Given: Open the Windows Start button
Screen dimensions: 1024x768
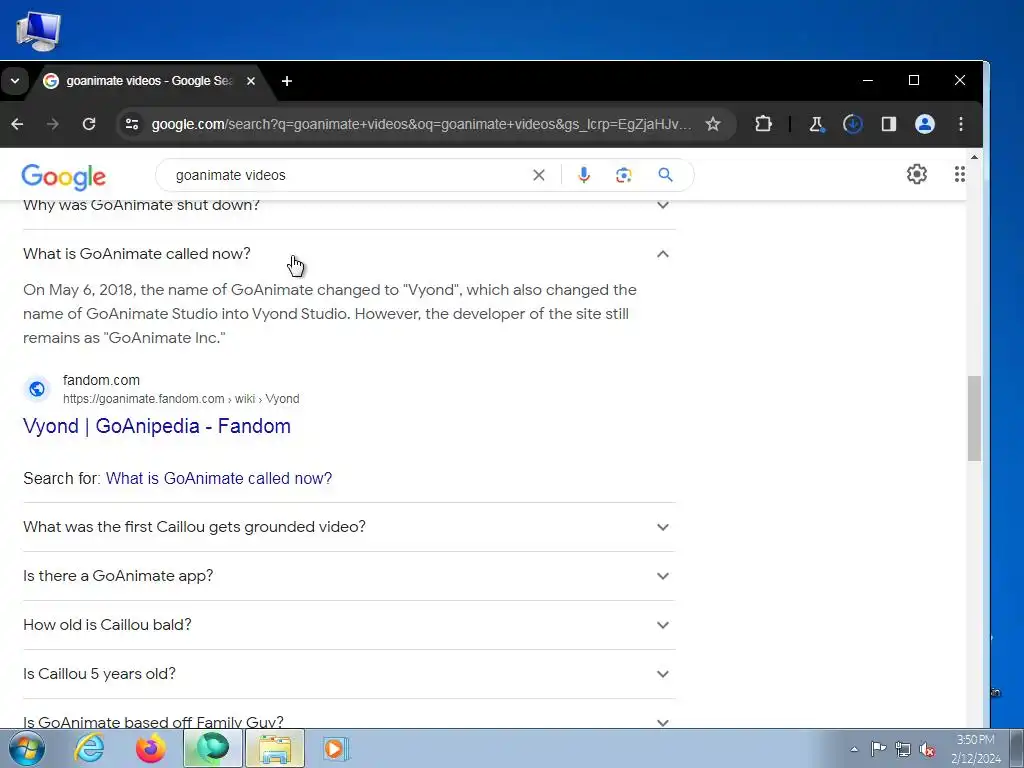Looking at the screenshot, I should coord(26,748).
